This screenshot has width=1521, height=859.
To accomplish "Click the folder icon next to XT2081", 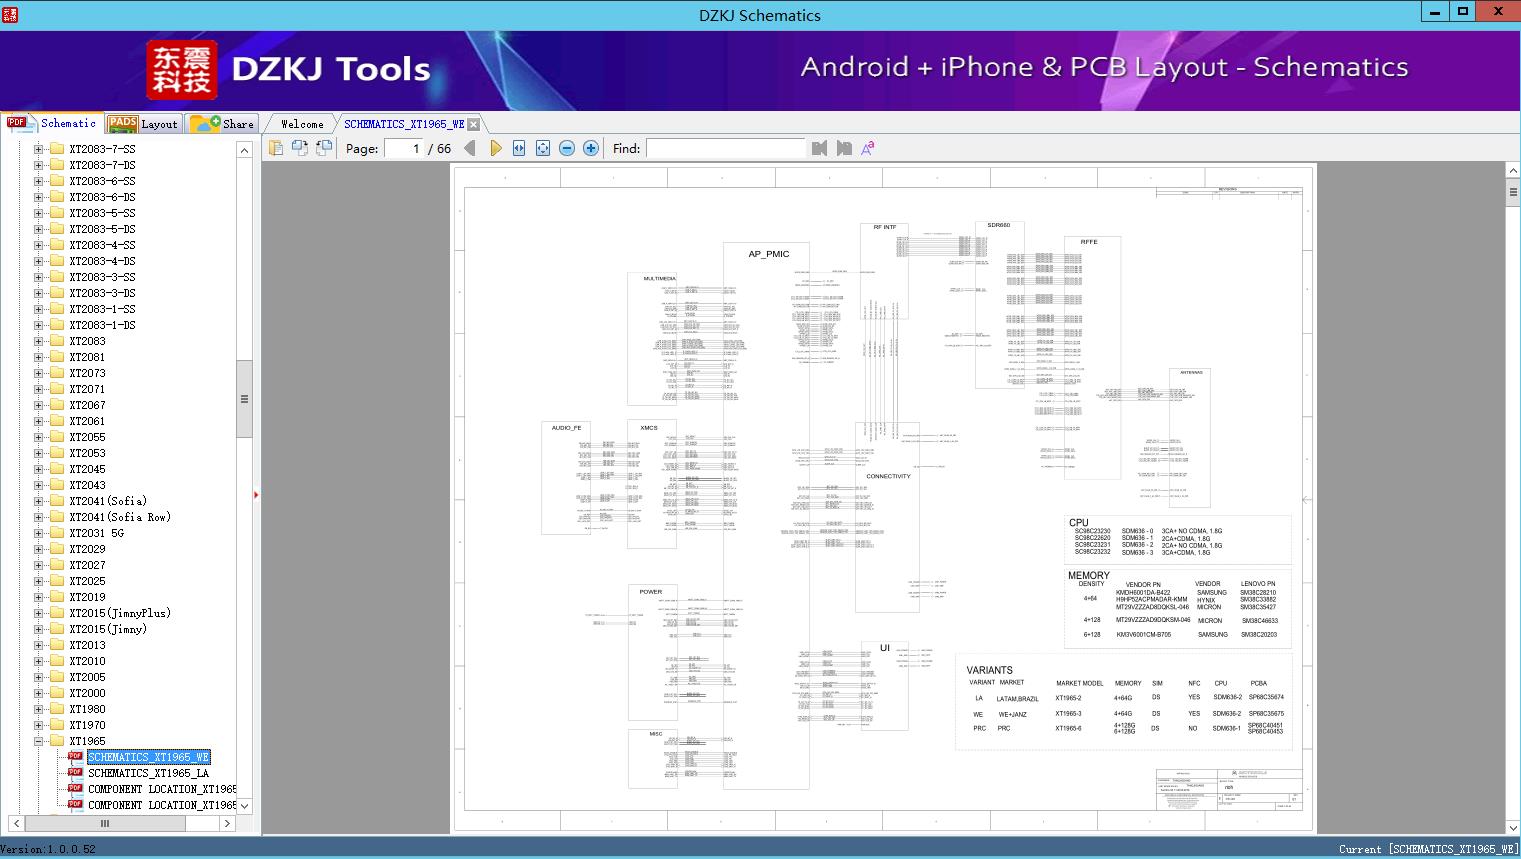I will (57, 357).
